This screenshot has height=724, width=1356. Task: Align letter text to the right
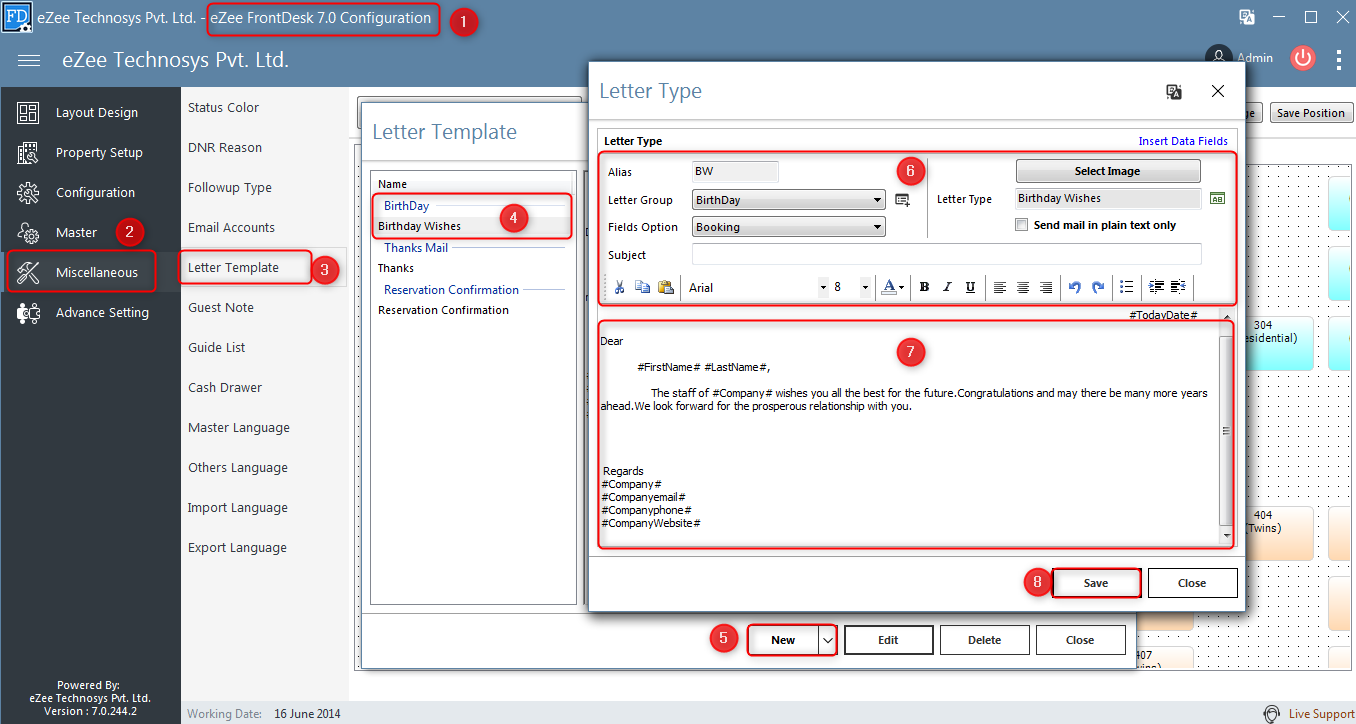(1046, 287)
